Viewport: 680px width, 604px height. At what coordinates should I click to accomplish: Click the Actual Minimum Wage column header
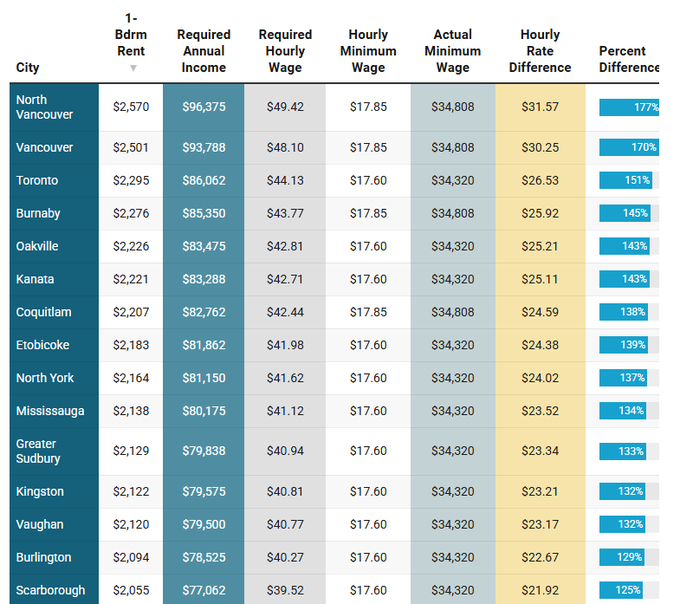(x=452, y=51)
